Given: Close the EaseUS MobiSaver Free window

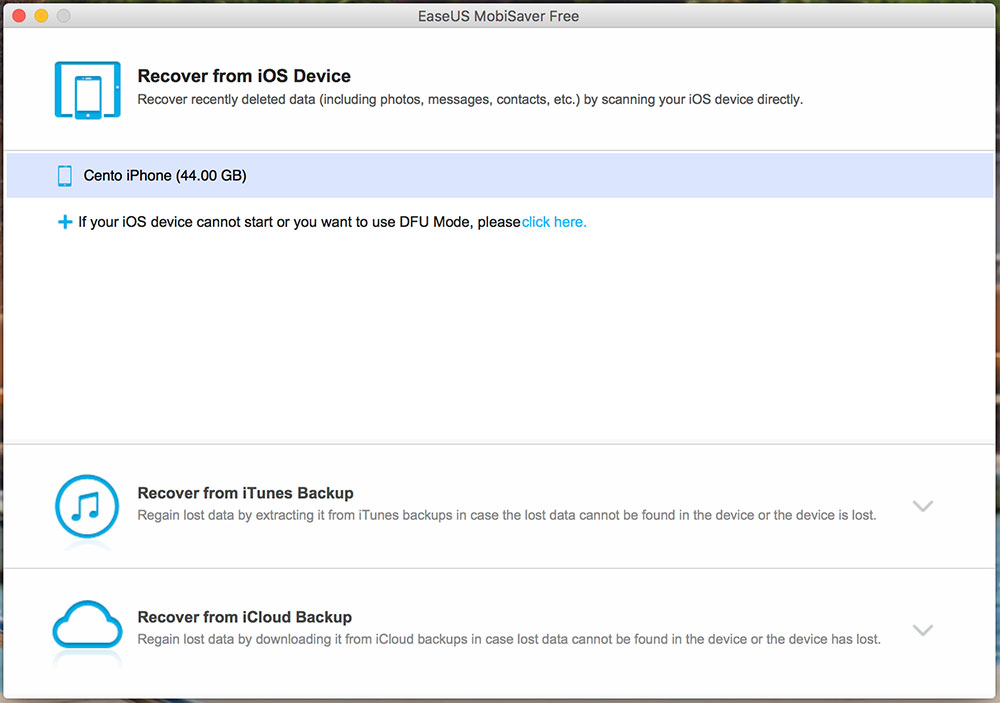Looking at the screenshot, I should (x=19, y=16).
